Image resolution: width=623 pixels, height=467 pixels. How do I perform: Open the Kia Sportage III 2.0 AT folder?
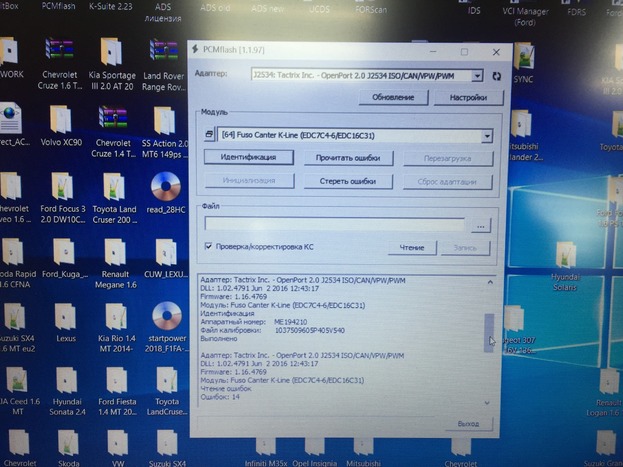112,53
